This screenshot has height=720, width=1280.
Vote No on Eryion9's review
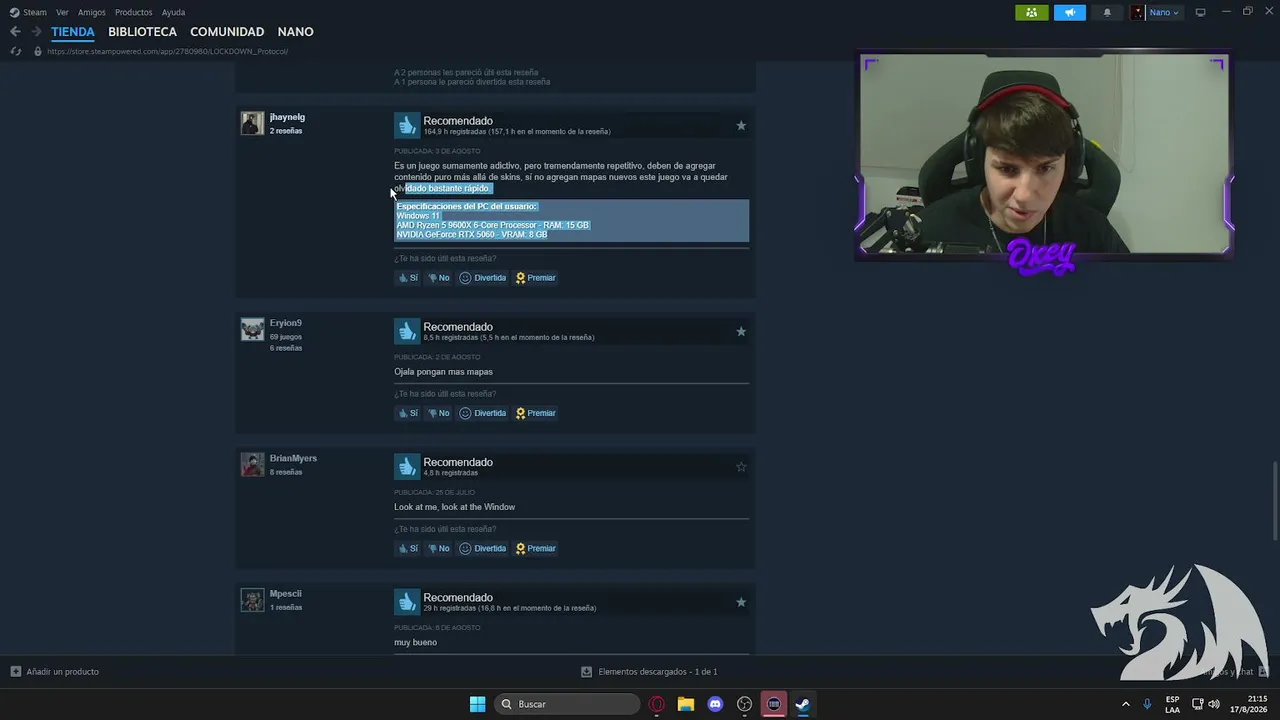pos(439,413)
